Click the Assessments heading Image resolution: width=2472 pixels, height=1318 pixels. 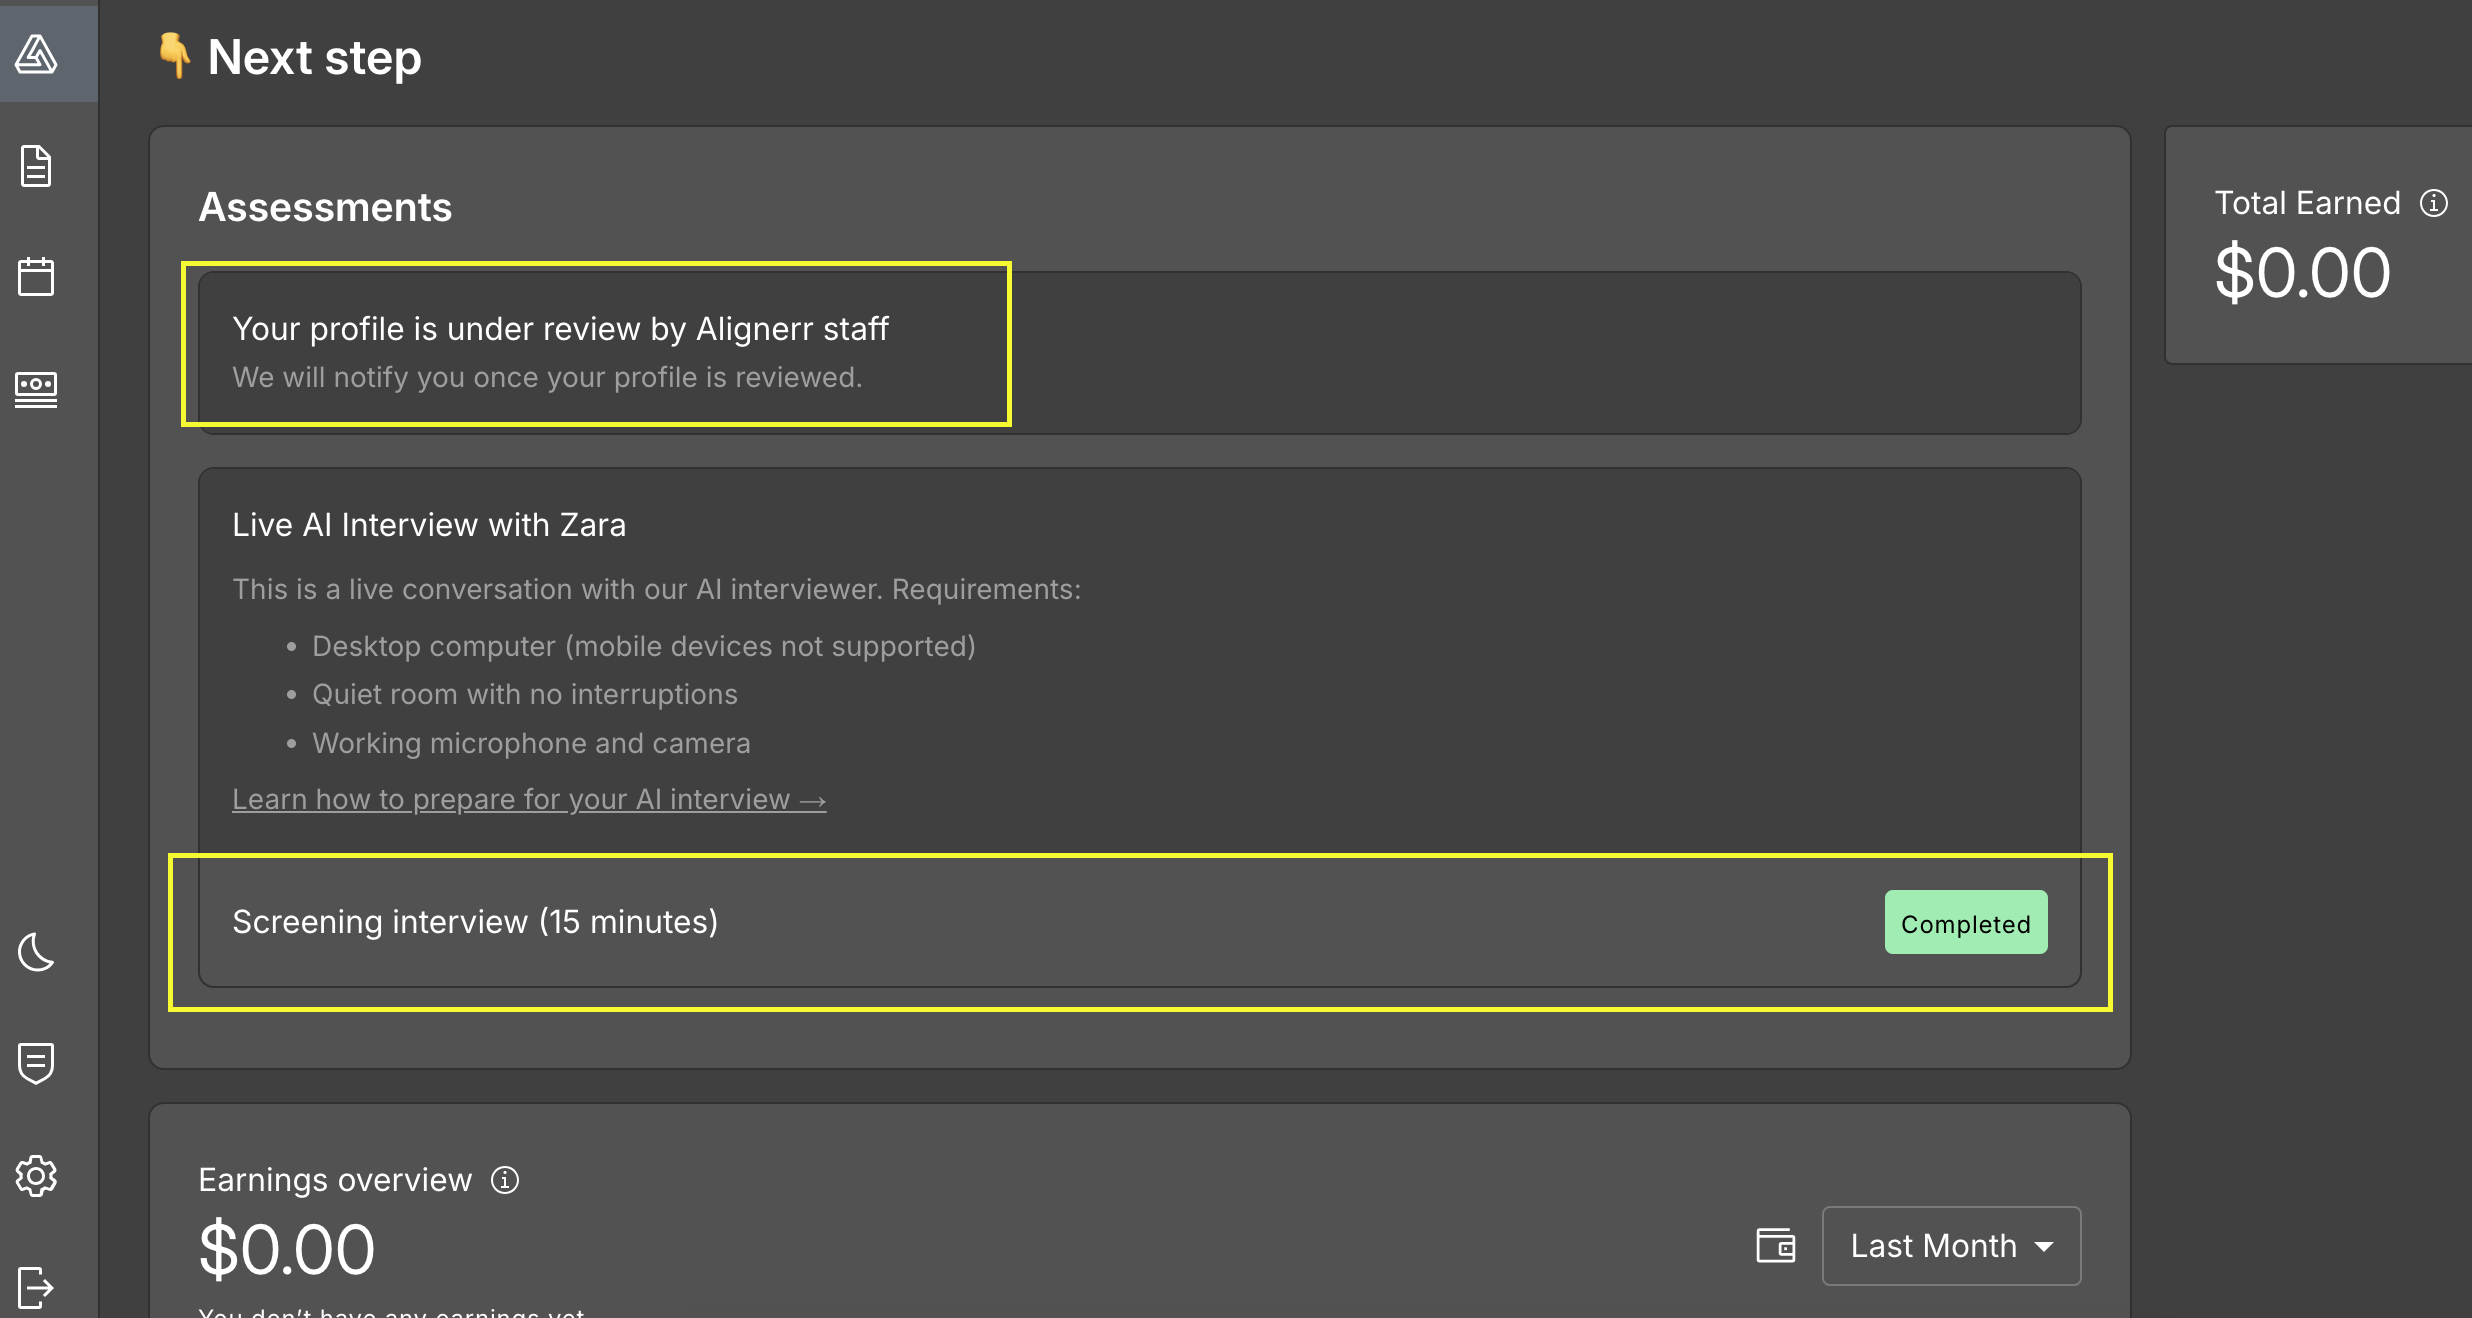[325, 207]
